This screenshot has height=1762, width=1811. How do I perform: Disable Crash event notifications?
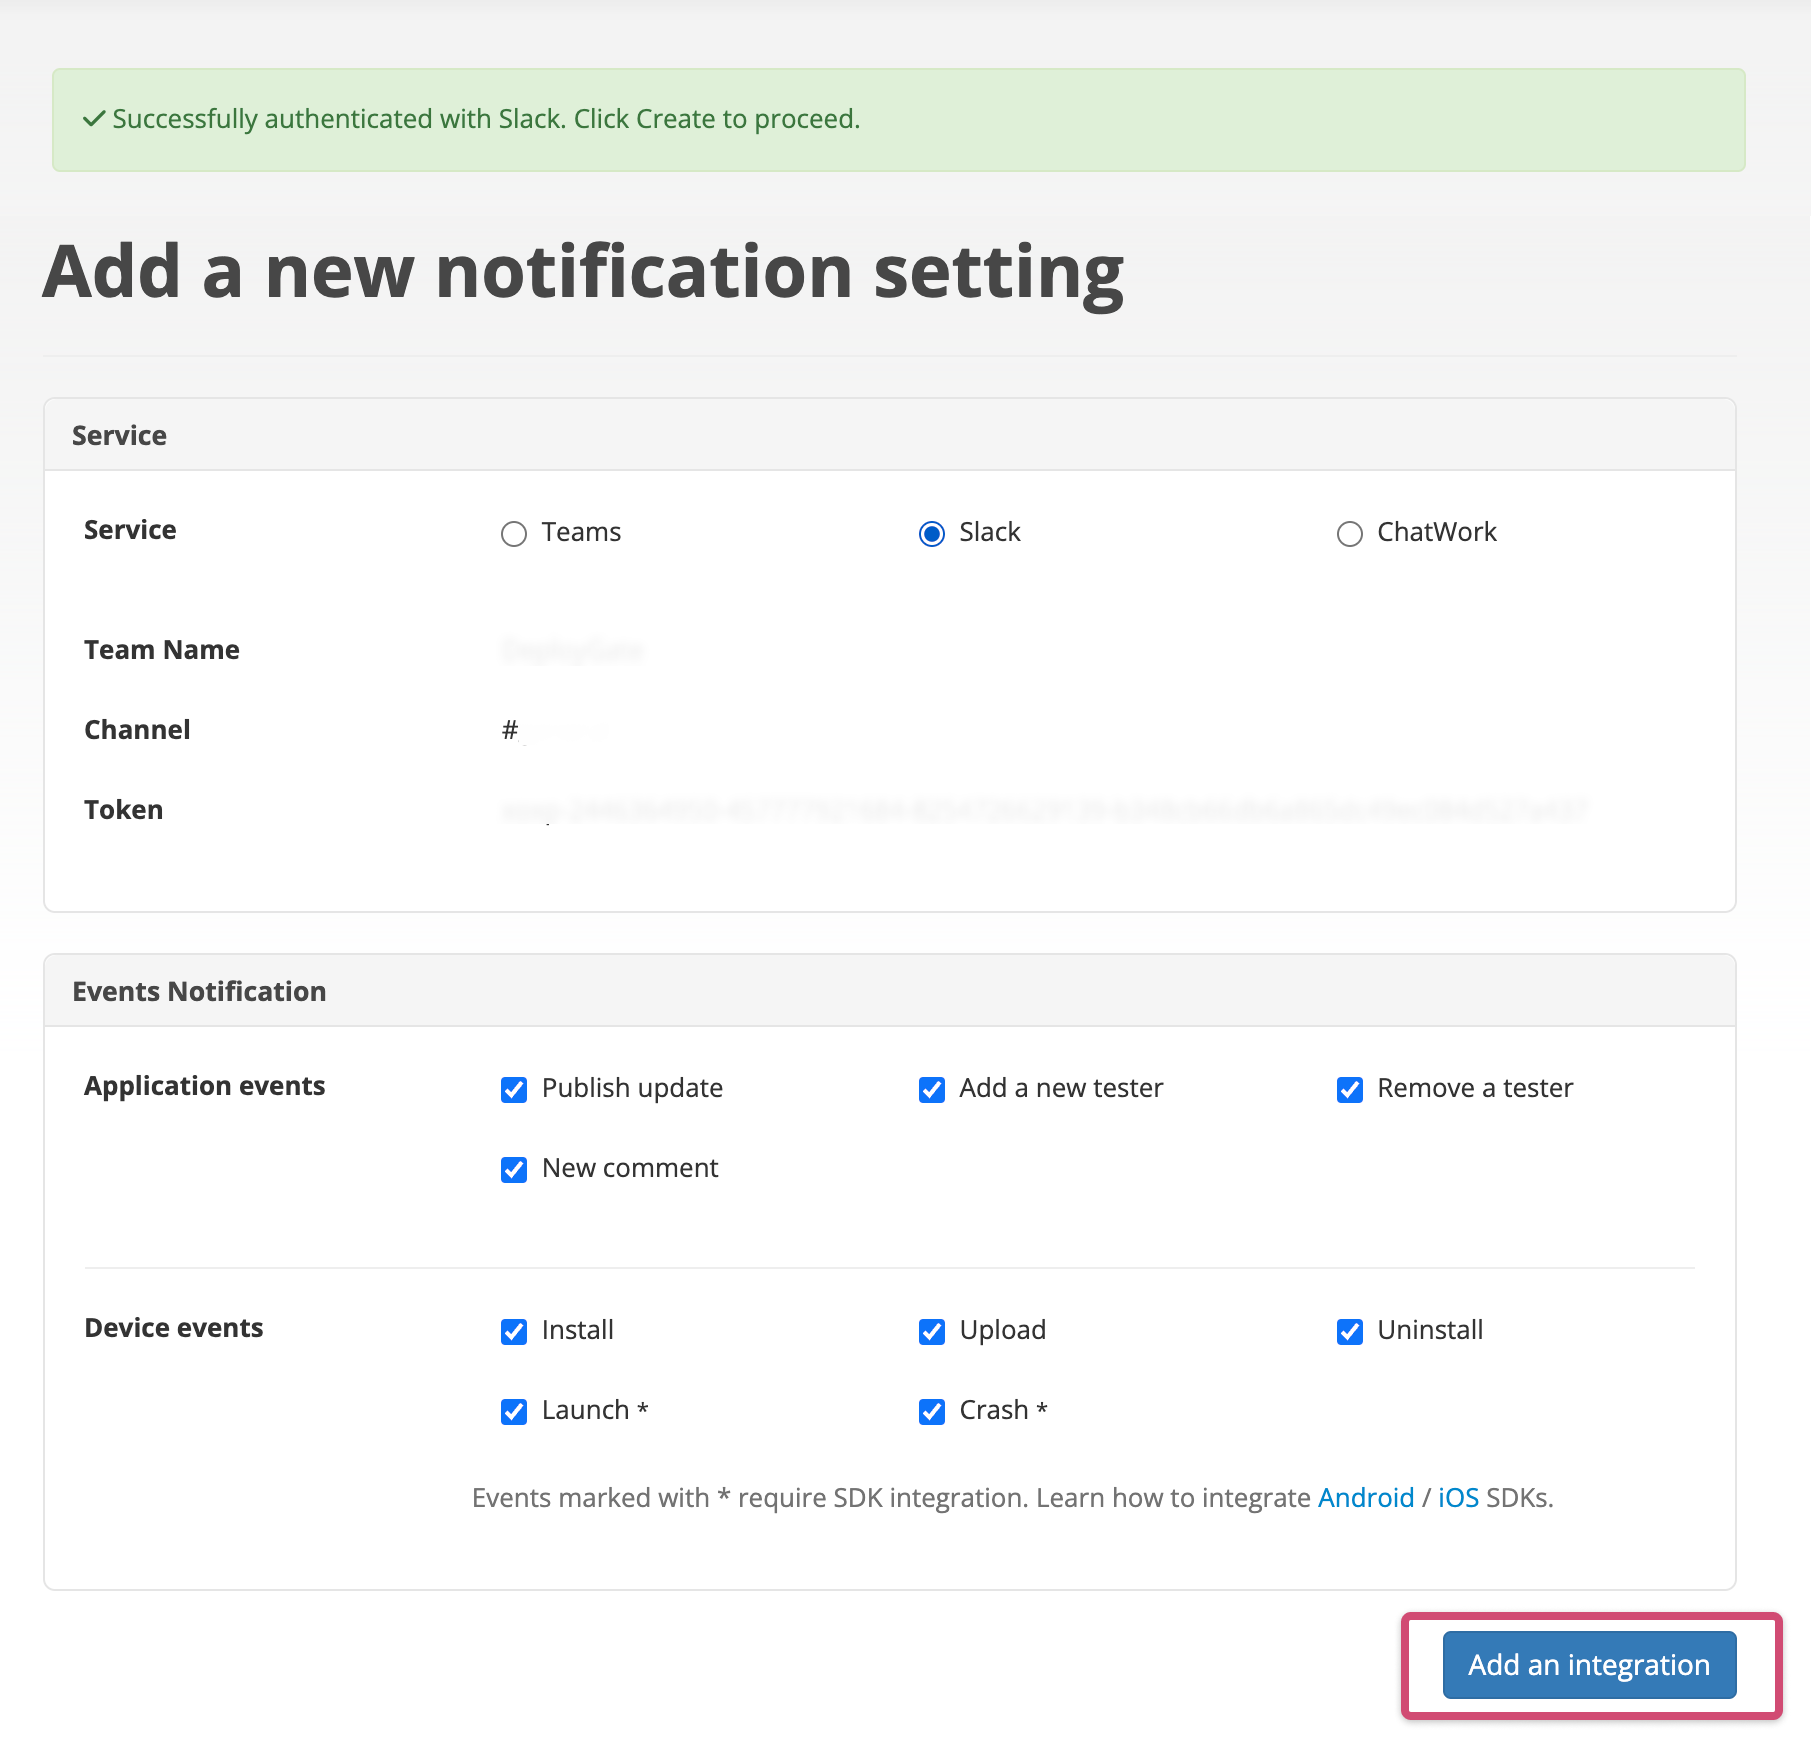tap(931, 1411)
